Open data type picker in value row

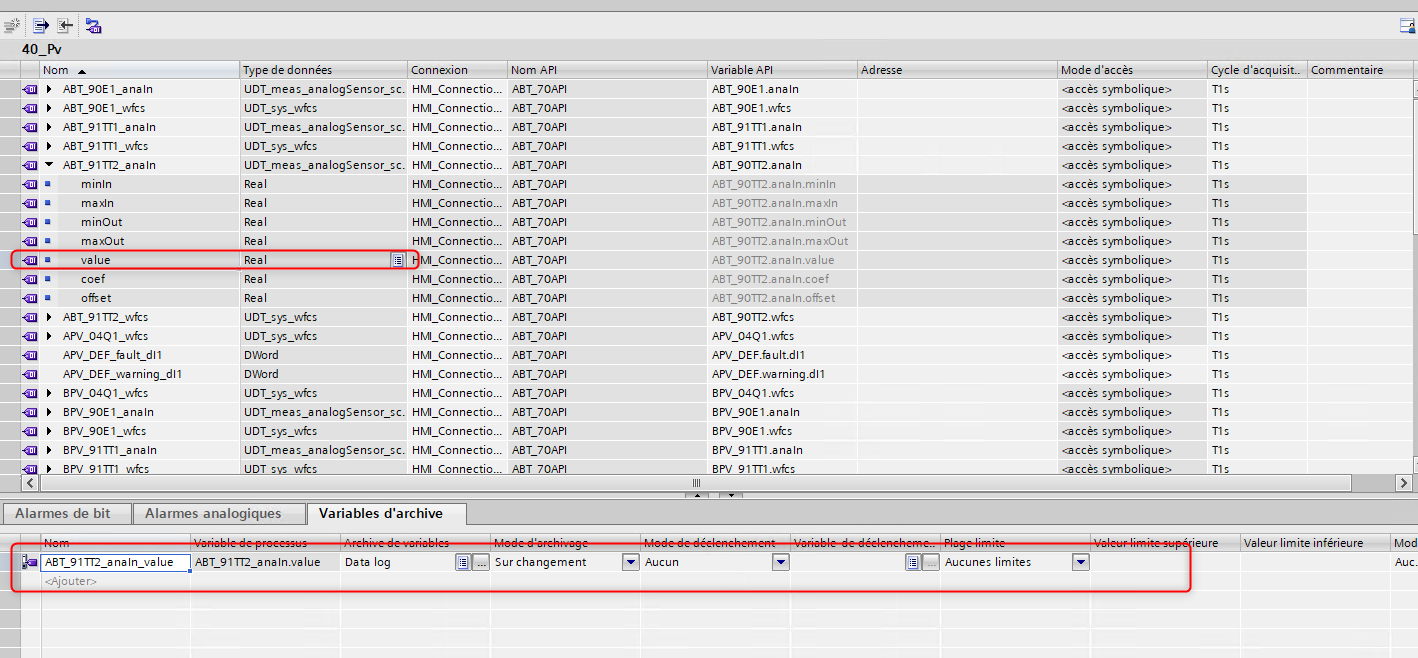397,260
